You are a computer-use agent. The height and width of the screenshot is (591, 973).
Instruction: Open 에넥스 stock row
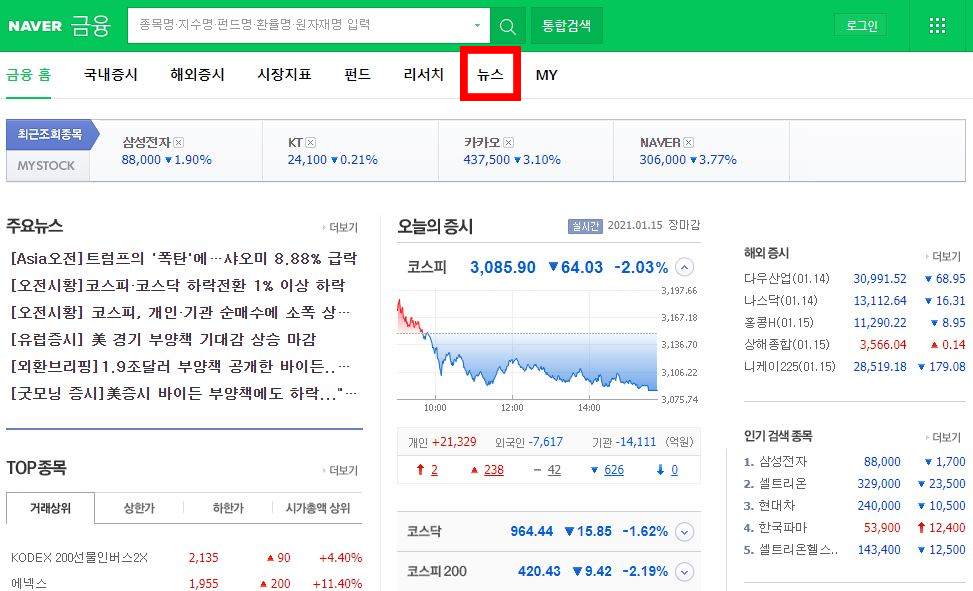(x=29, y=584)
